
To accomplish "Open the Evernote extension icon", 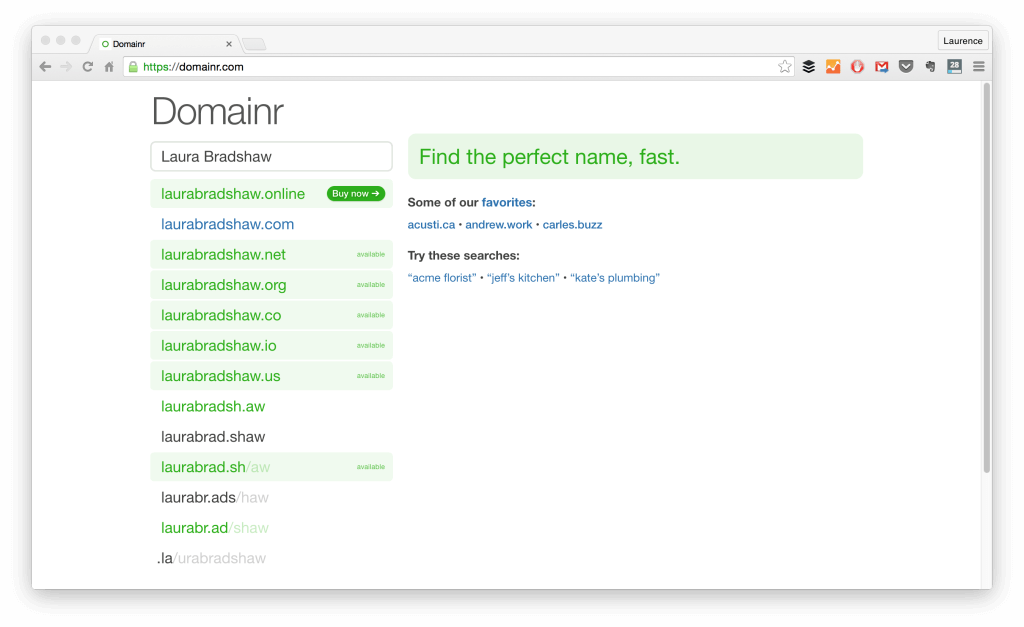I will [x=930, y=66].
